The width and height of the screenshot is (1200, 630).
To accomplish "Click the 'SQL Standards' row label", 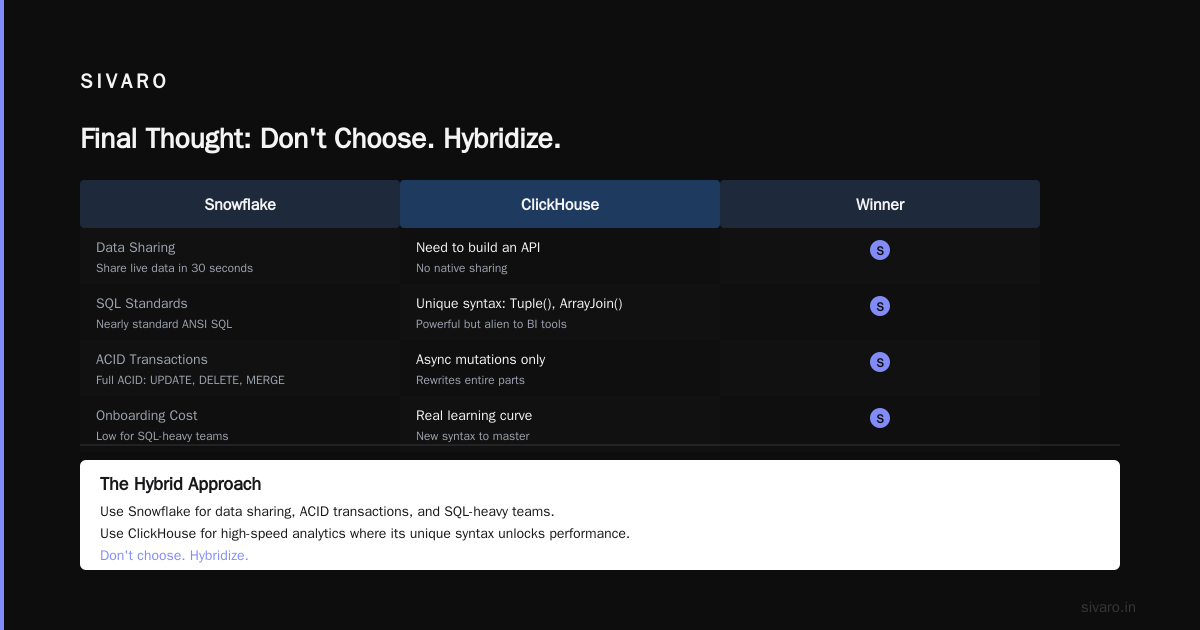I will click(x=142, y=303).
